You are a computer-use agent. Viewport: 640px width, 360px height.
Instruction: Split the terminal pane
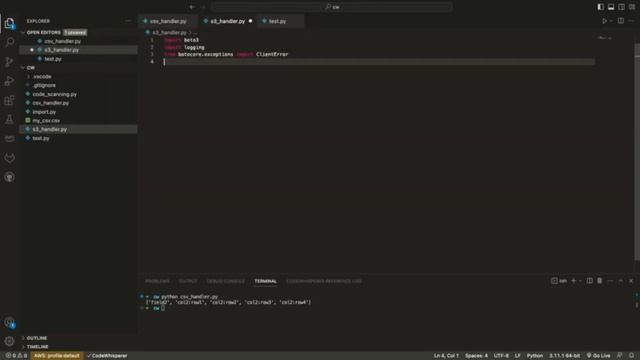coord(589,281)
